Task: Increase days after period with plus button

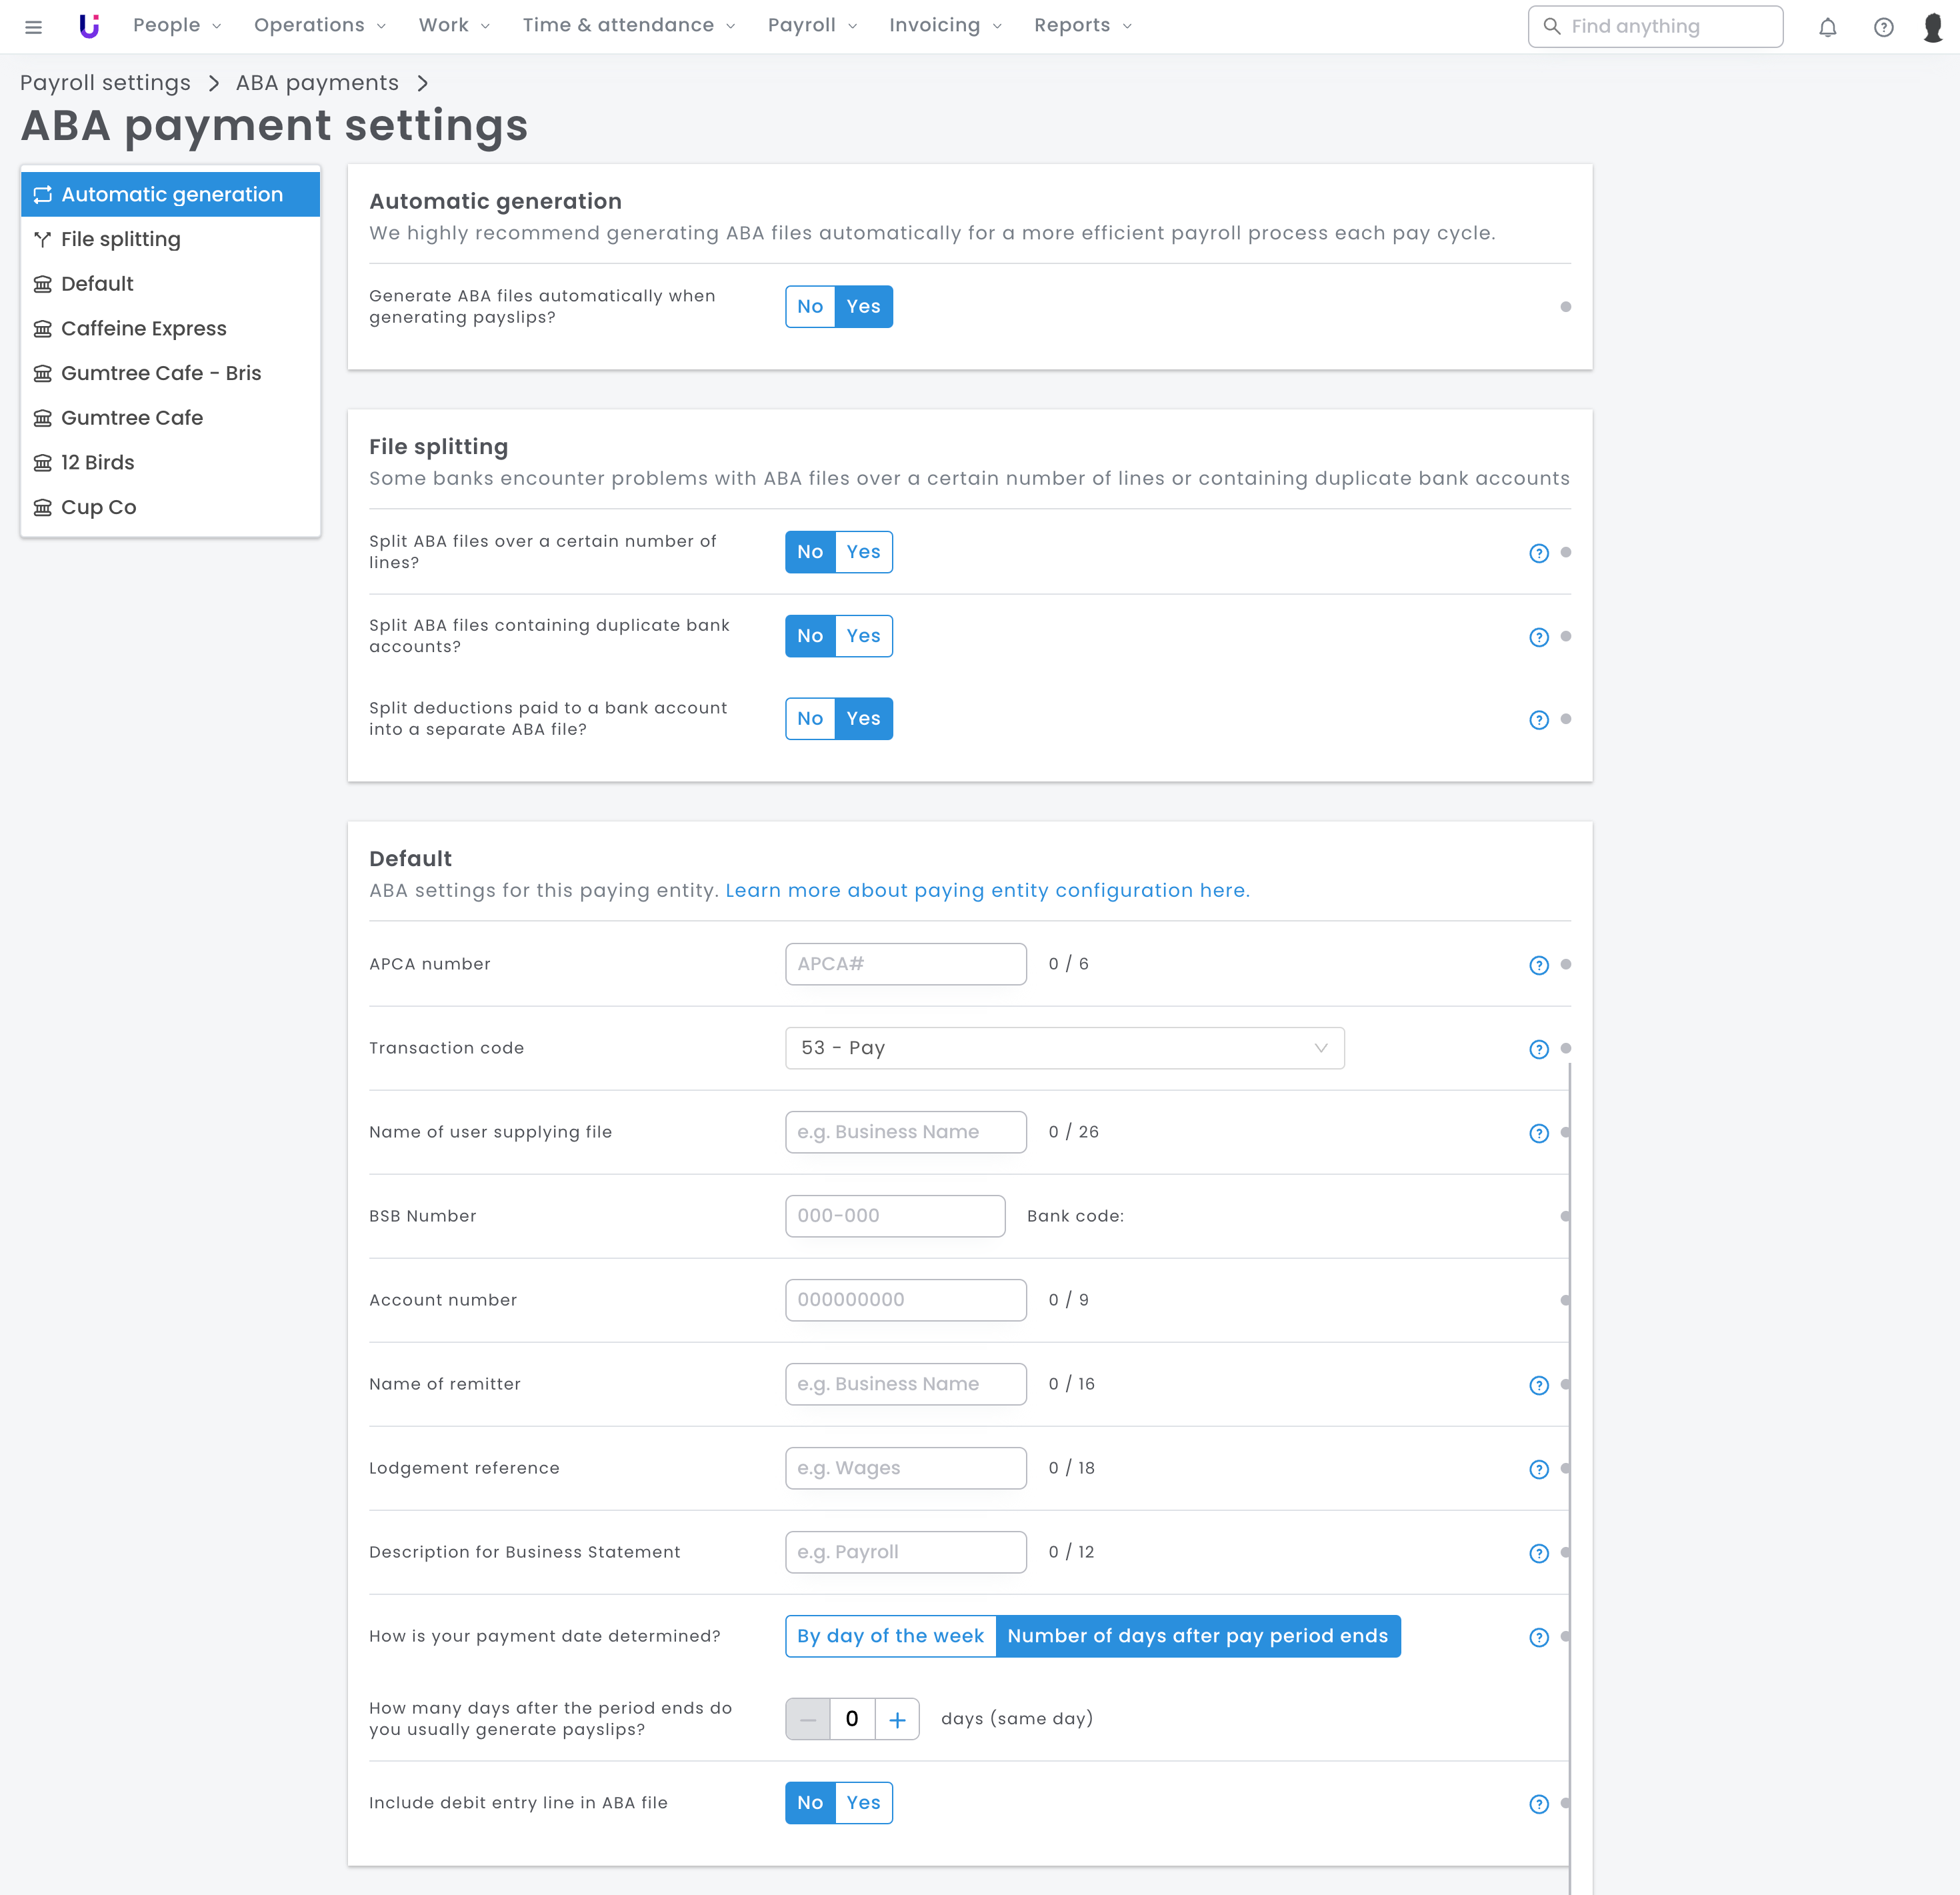Action: click(897, 1719)
